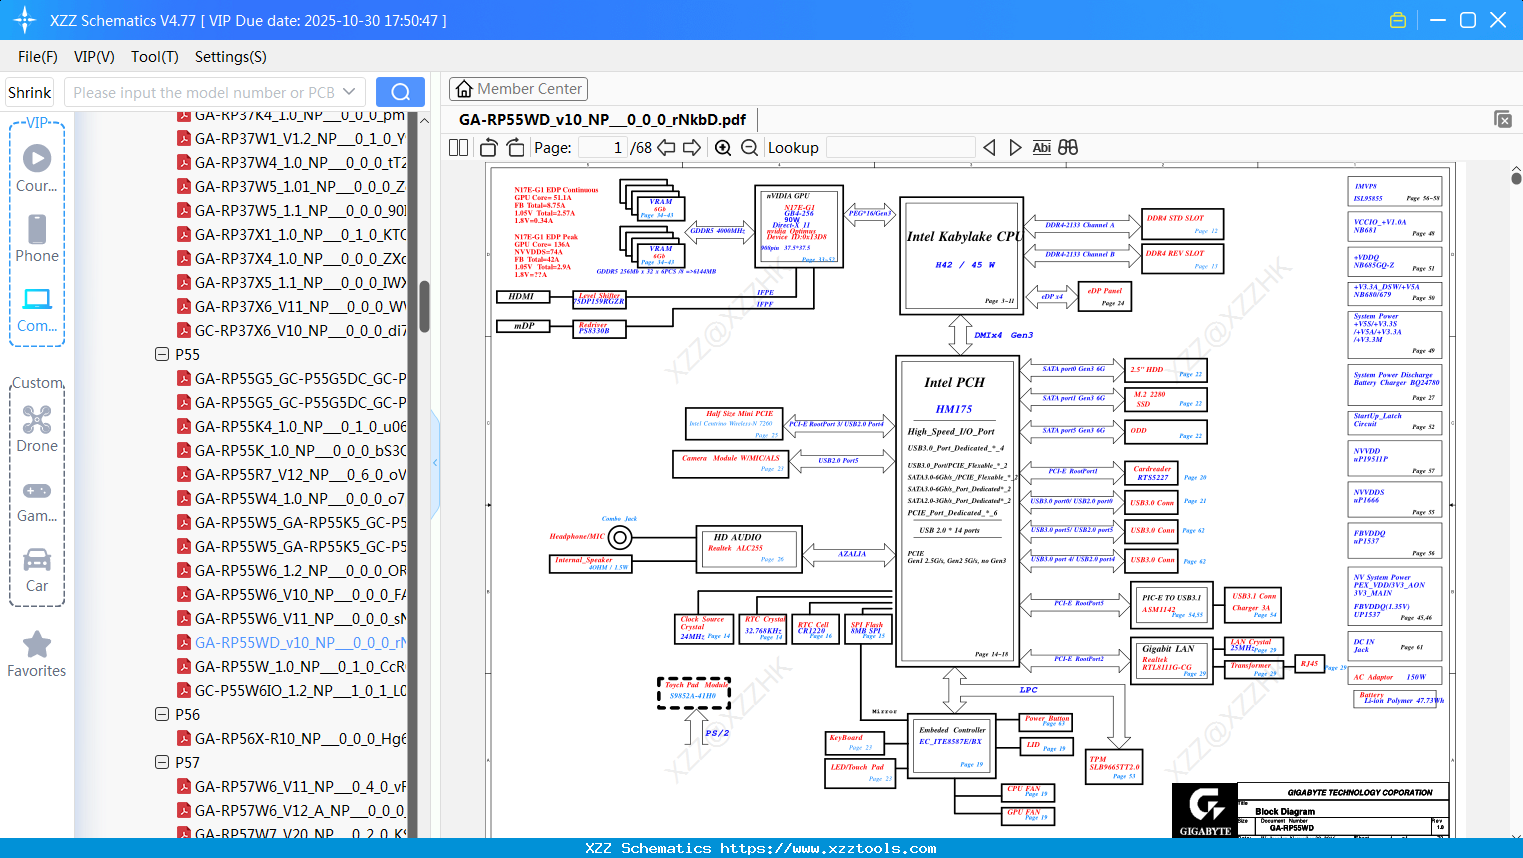1523x858 pixels.
Task: Select the GA-RP55WD_v10_NP pdf tab
Action: tap(602, 119)
